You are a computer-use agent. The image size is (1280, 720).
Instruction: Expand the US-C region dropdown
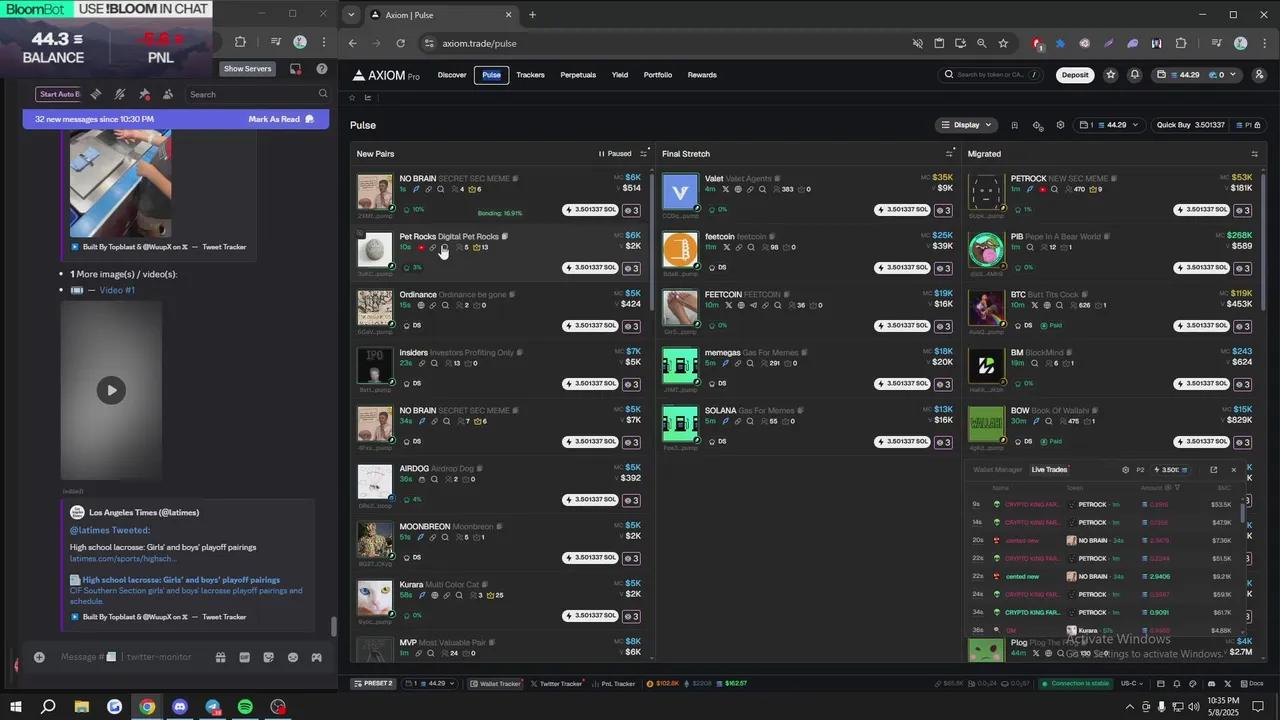pyautogui.click(x=1131, y=684)
